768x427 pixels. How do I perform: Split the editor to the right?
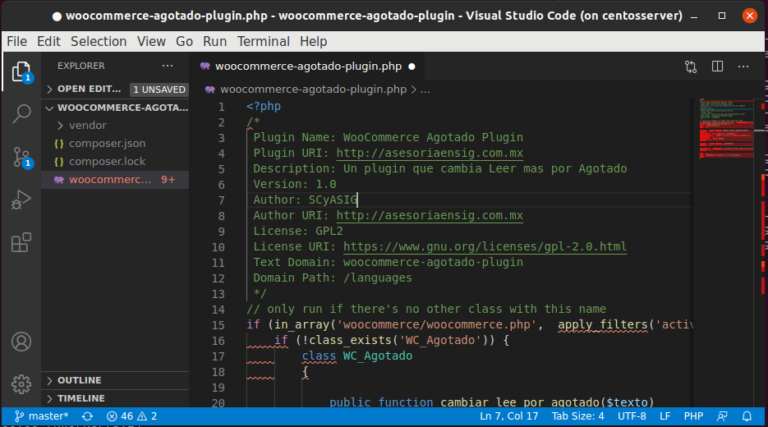718,66
